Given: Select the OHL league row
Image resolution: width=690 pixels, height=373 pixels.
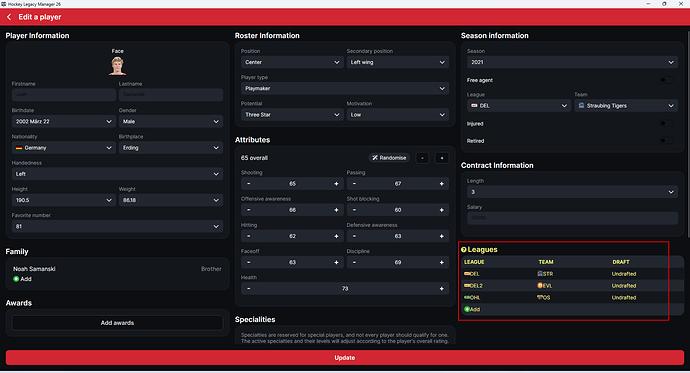Looking at the screenshot, I should (x=573, y=297).
